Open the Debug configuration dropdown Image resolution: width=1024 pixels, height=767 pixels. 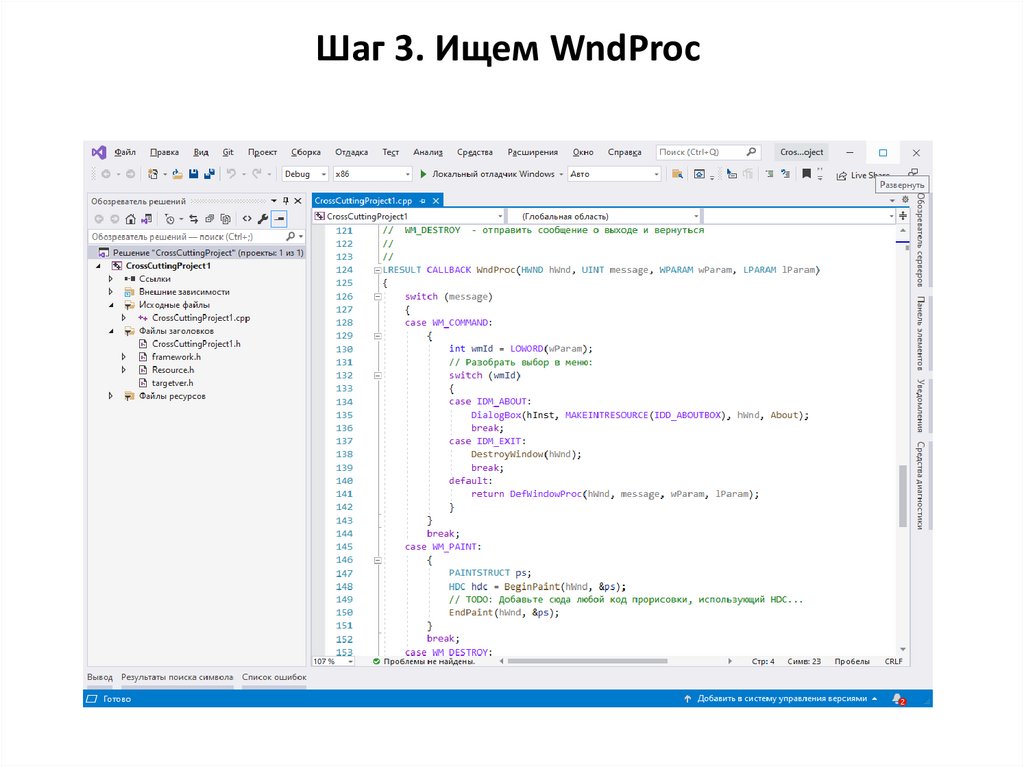(x=305, y=174)
